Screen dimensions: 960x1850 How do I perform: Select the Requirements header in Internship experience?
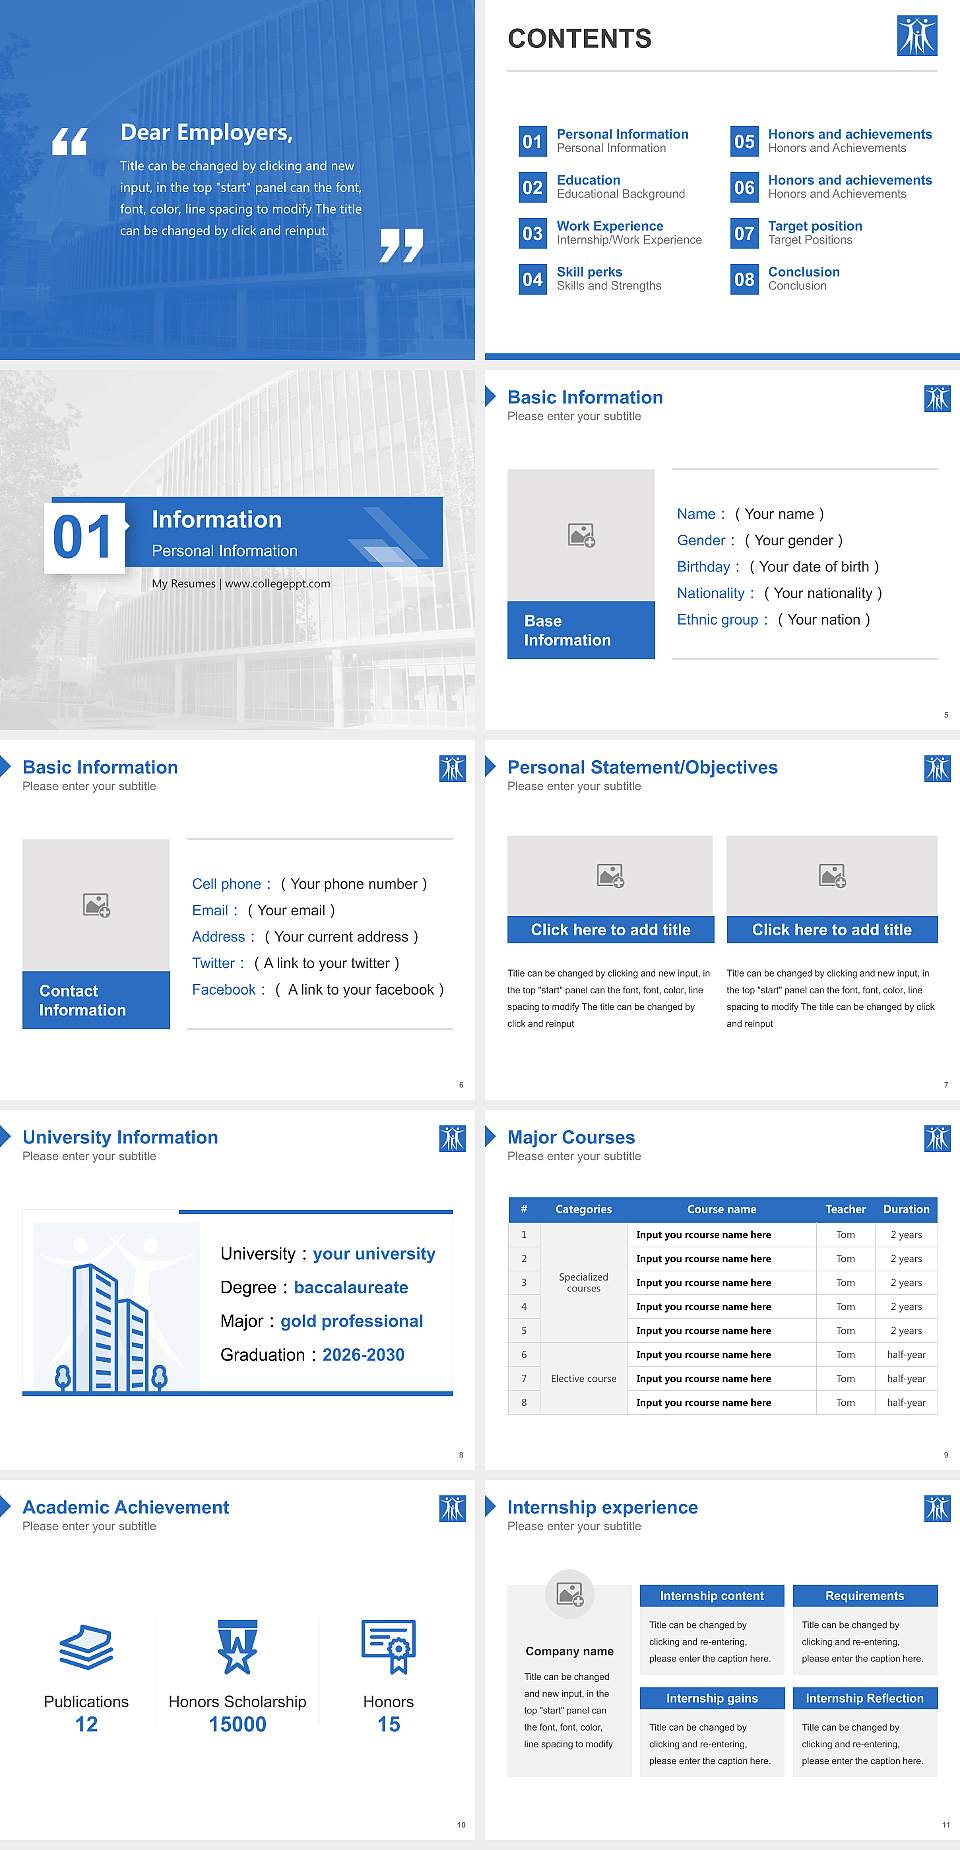click(865, 1596)
